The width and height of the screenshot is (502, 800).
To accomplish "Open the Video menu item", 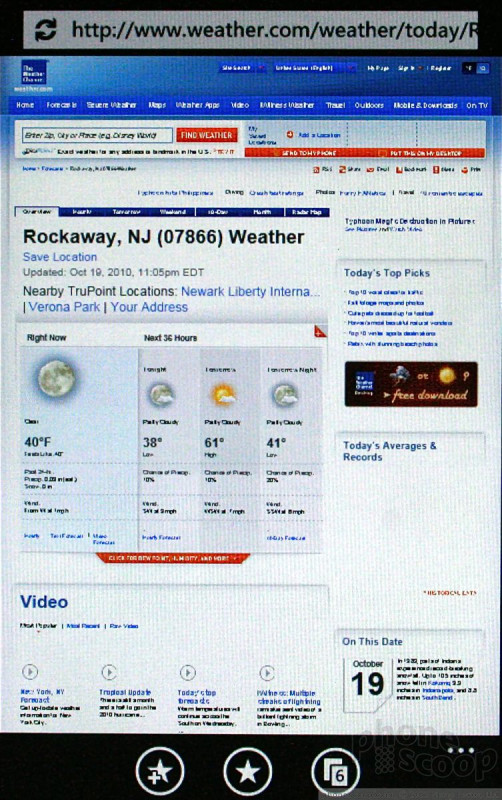I will coord(240,105).
